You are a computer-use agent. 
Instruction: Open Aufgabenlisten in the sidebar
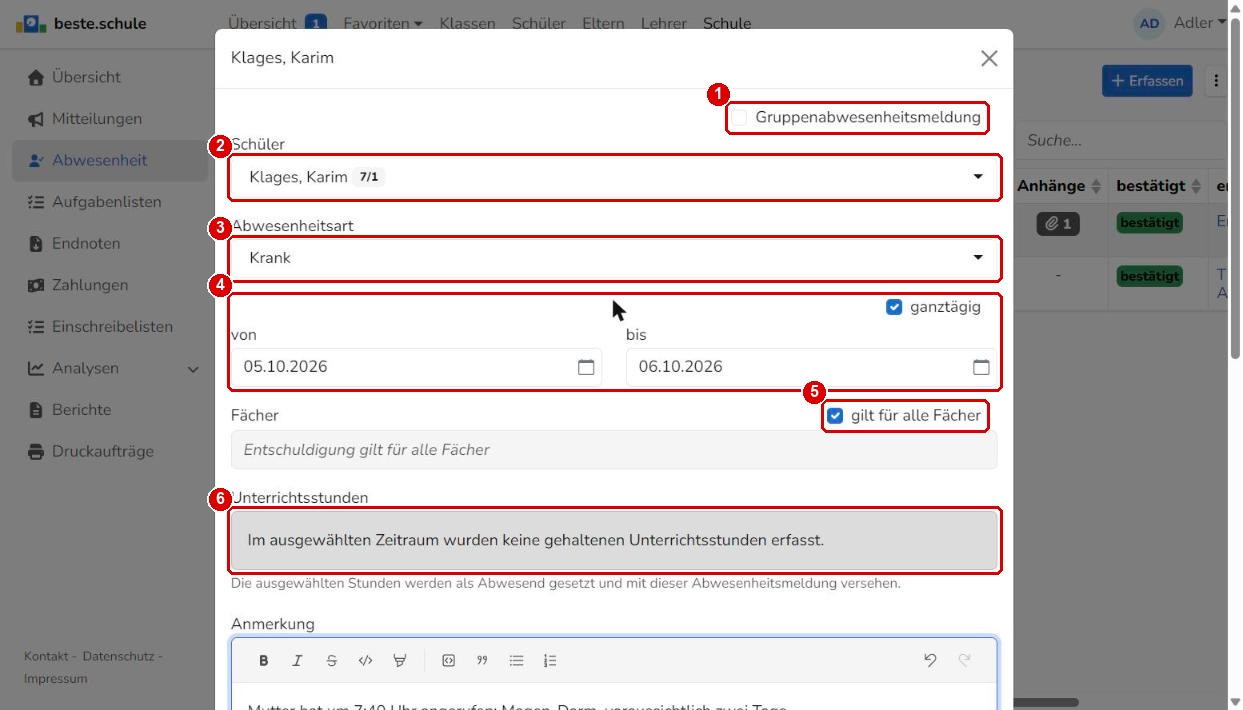click(x=110, y=202)
